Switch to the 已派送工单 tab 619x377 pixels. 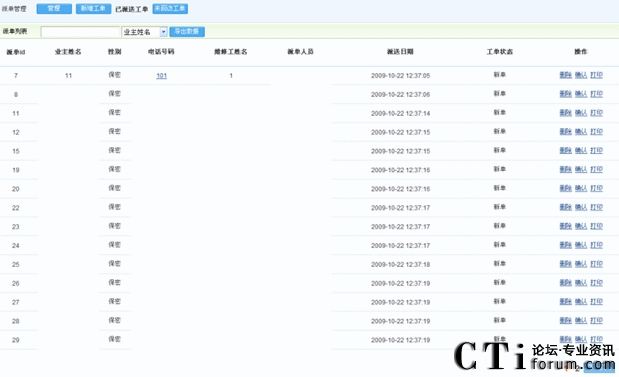(131, 9)
